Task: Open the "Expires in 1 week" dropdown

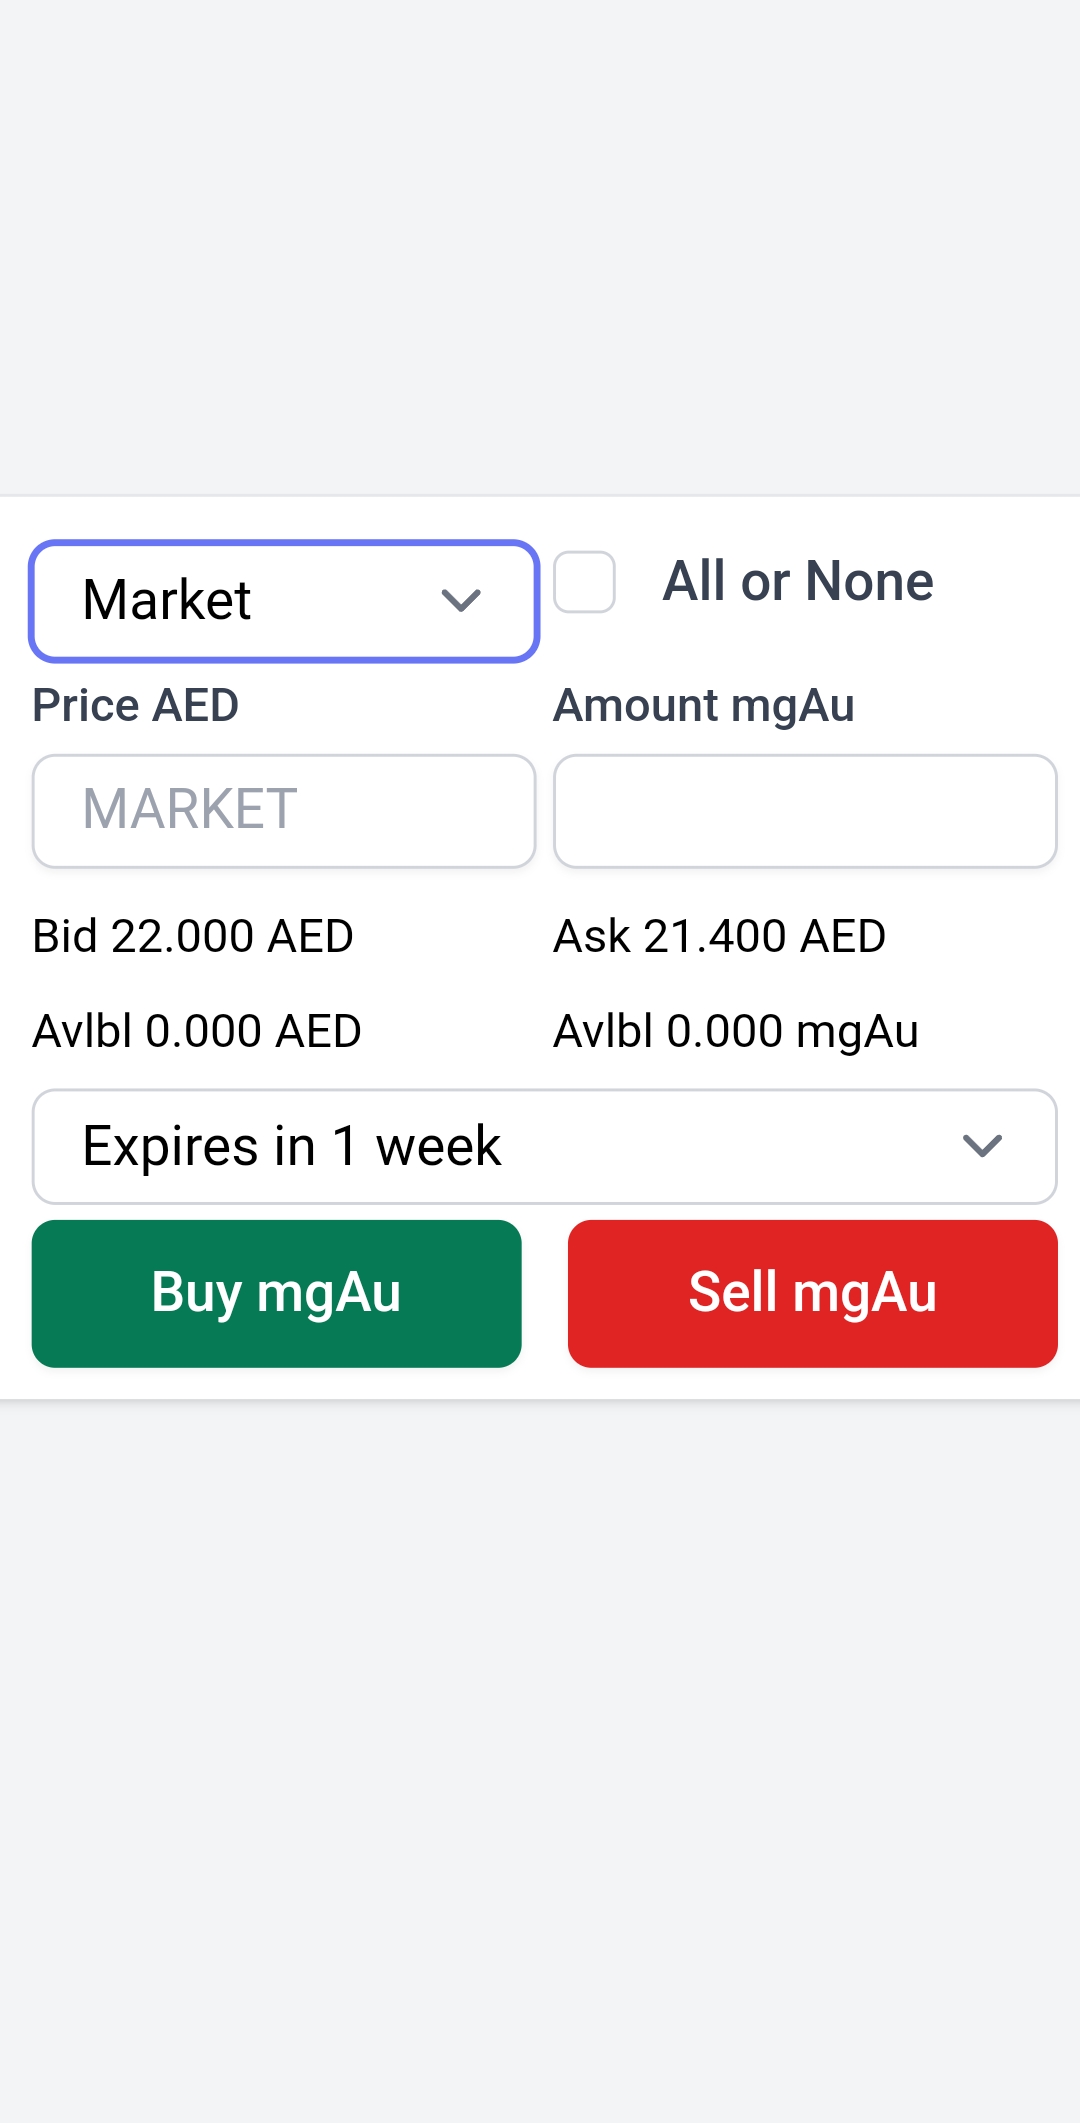Action: (x=544, y=1146)
